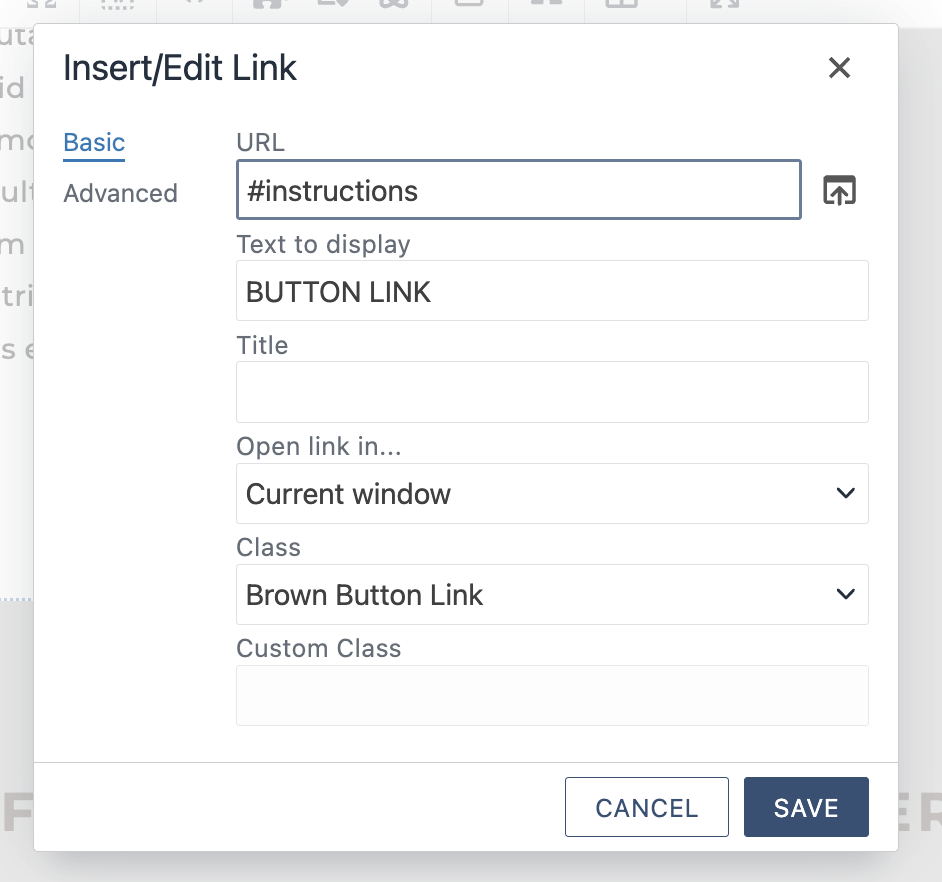Switch to the Advanced tab
Image resolution: width=942 pixels, height=882 pixels.
tap(120, 193)
